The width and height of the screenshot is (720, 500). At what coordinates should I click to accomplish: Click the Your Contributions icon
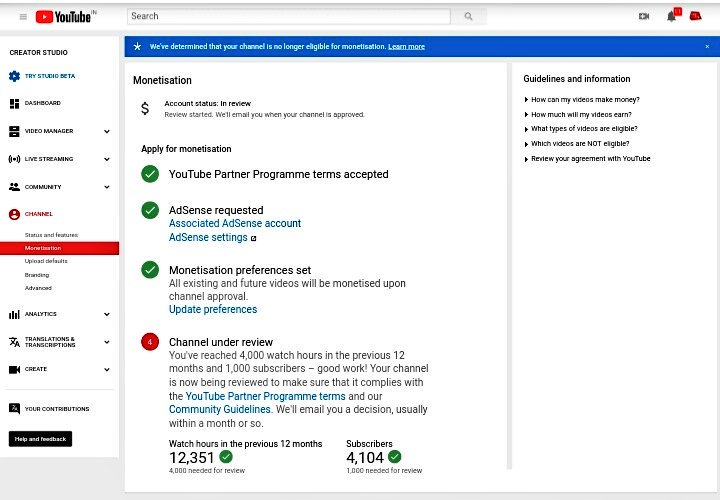[x=14, y=409]
